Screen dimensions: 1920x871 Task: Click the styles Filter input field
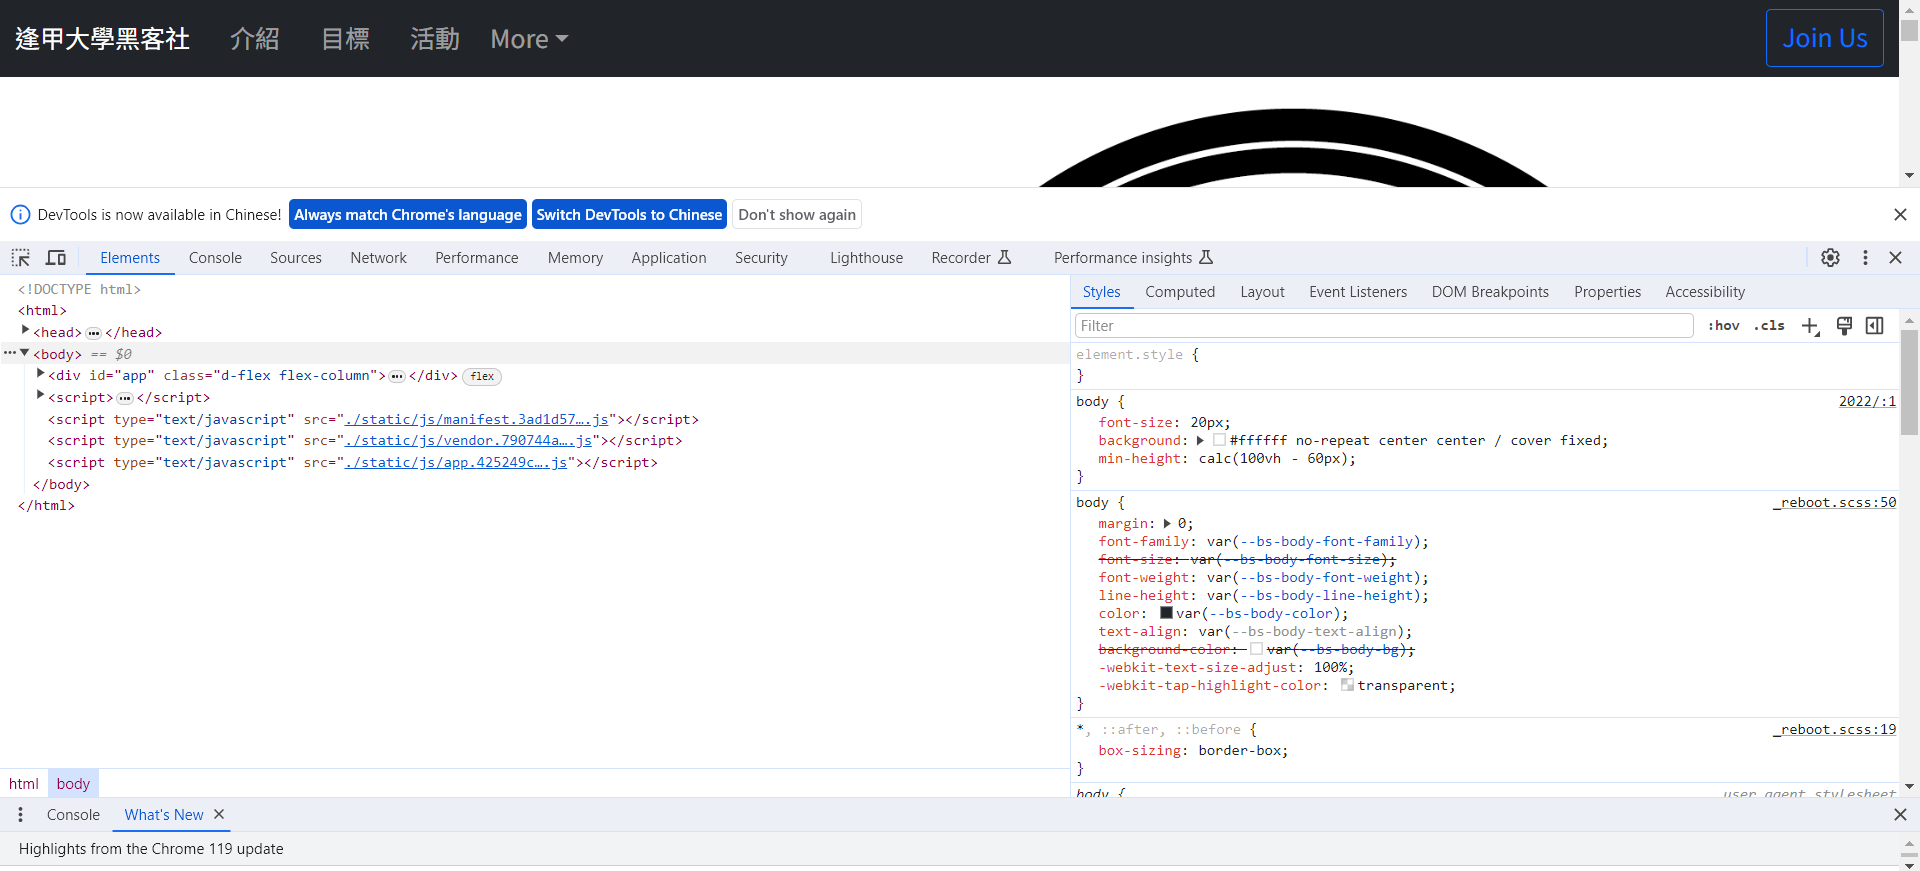(x=1384, y=326)
